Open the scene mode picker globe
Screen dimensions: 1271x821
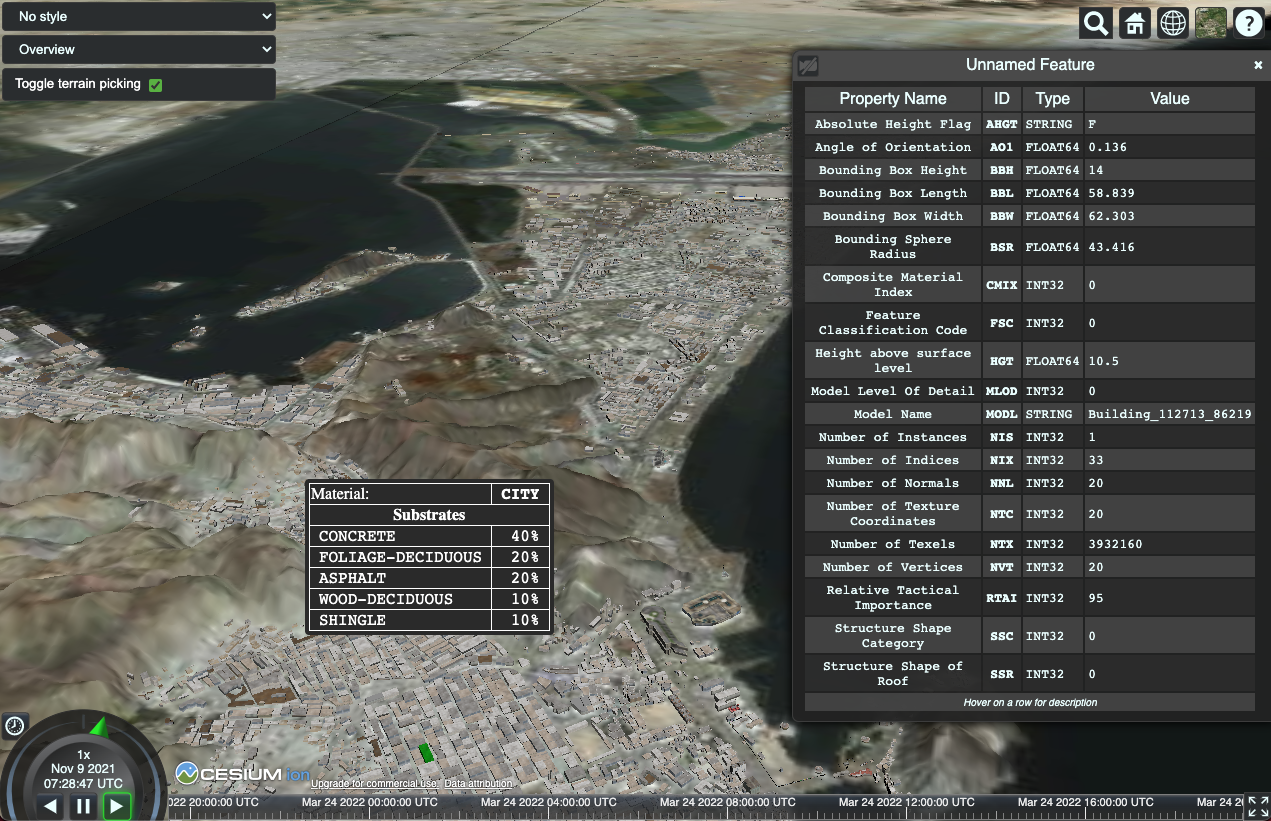(1173, 22)
